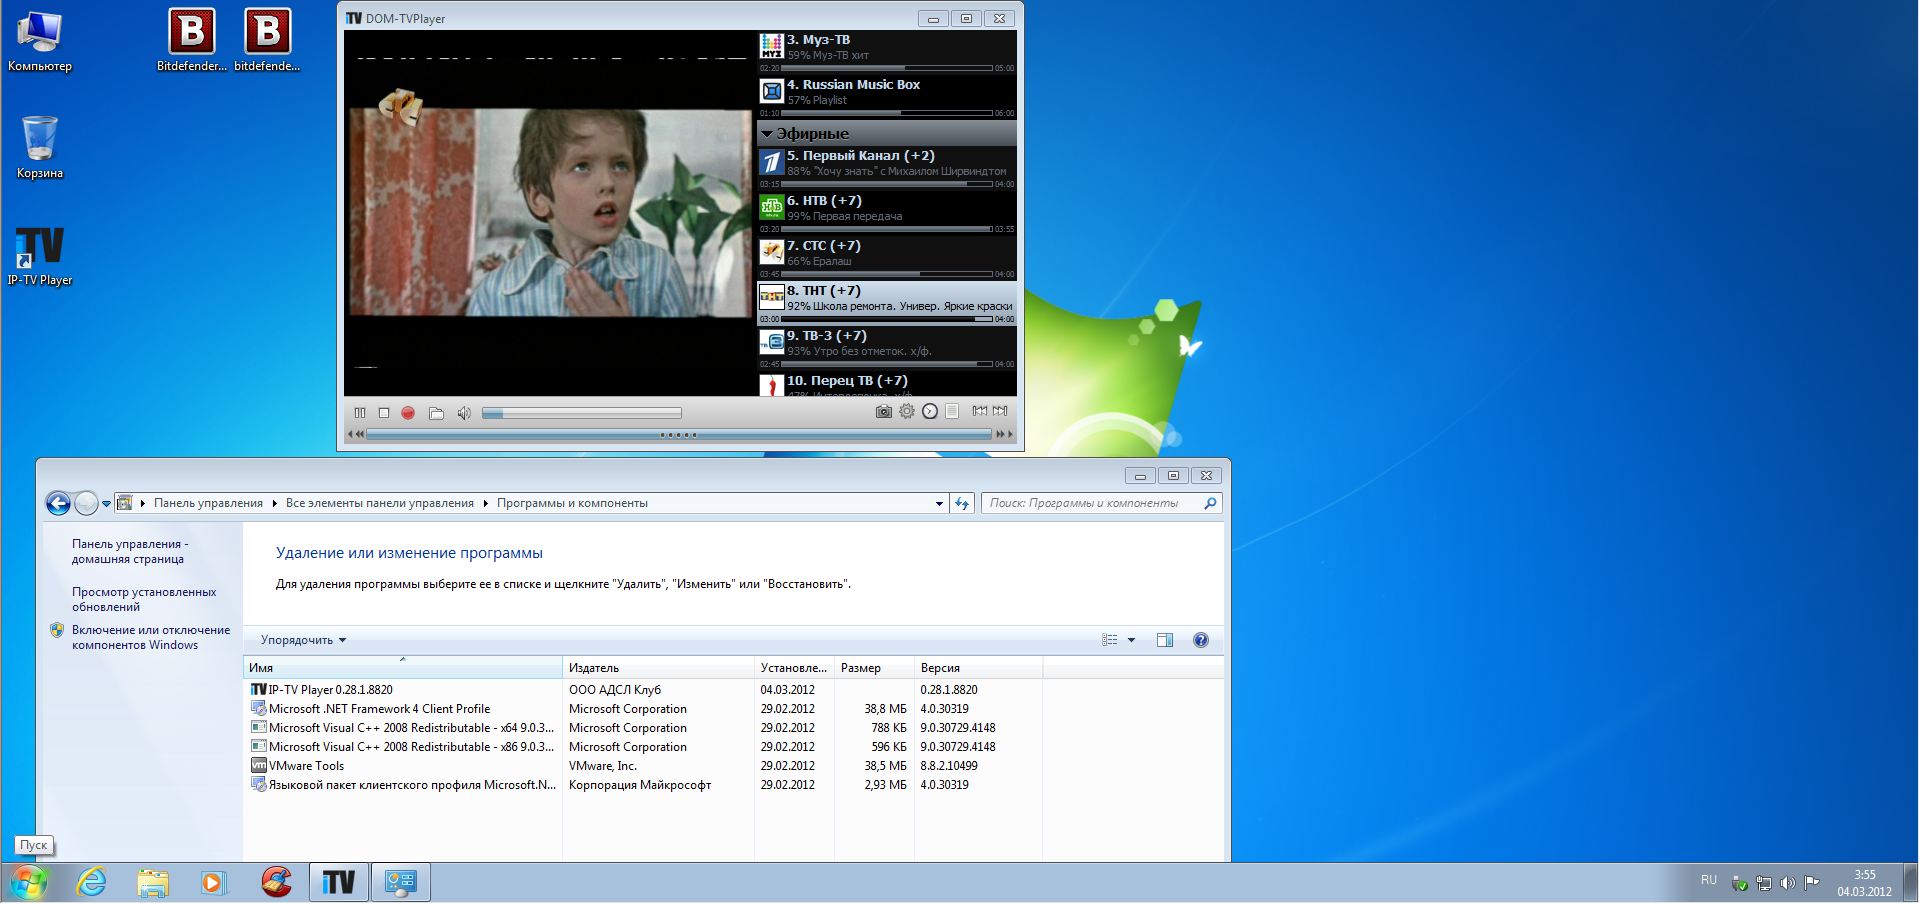
Task: Select channel 8 ТНТ (+7)
Action: point(887,303)
